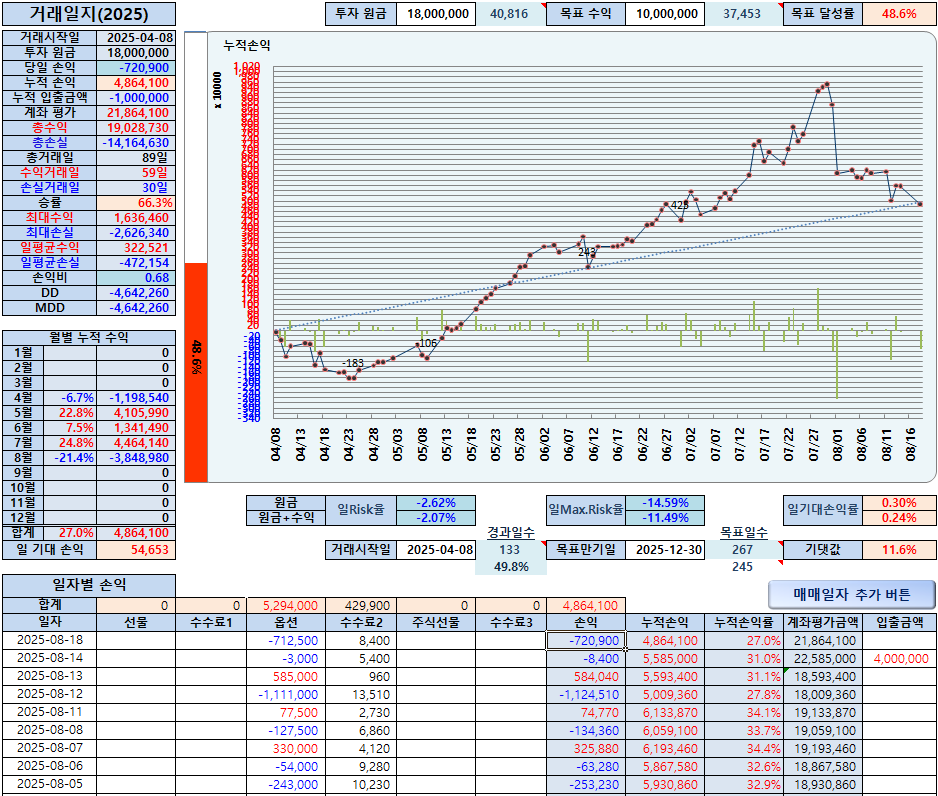Image resolution: width=938 pixels, height=796 pixels.
Task: Select the 최대손실 value -2,626,340
Action: tap(136, 233)
